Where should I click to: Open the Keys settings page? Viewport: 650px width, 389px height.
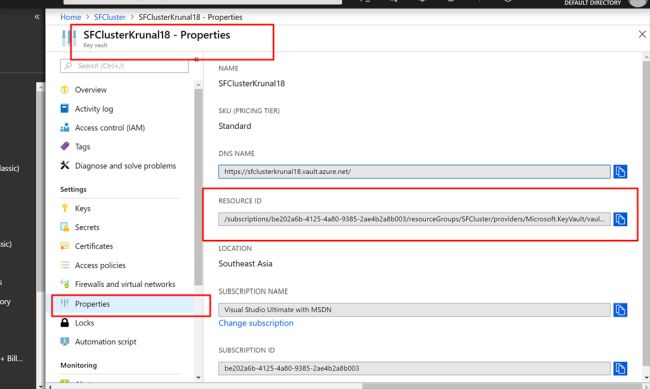82,208
